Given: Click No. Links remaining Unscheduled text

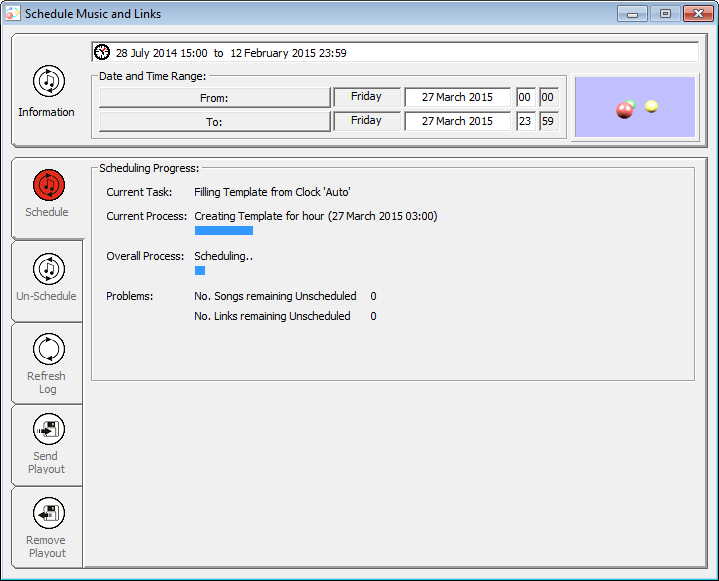Looking at the screenshot, I should [x=272, y=316].
